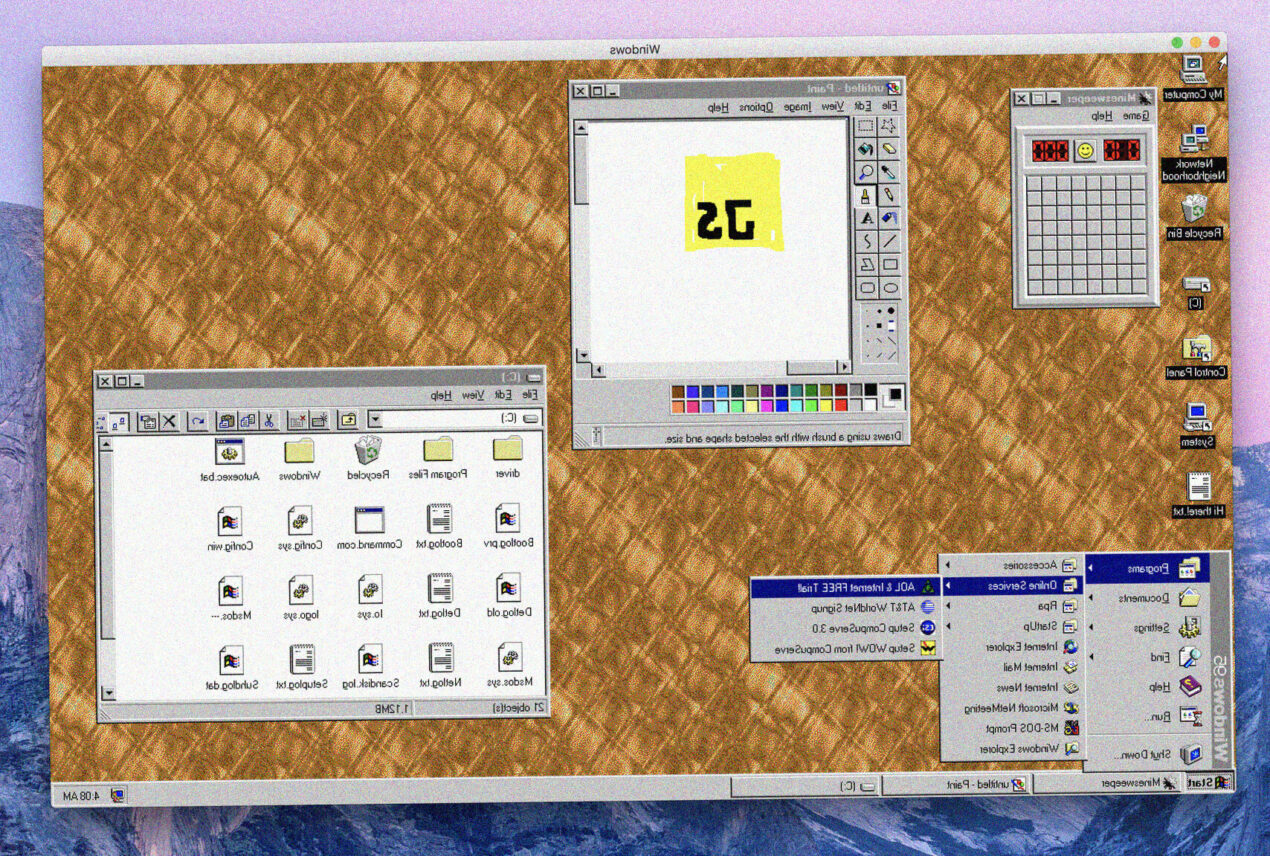
Task: Select the Pencil tool in Paint
Action: click(889, 195)
